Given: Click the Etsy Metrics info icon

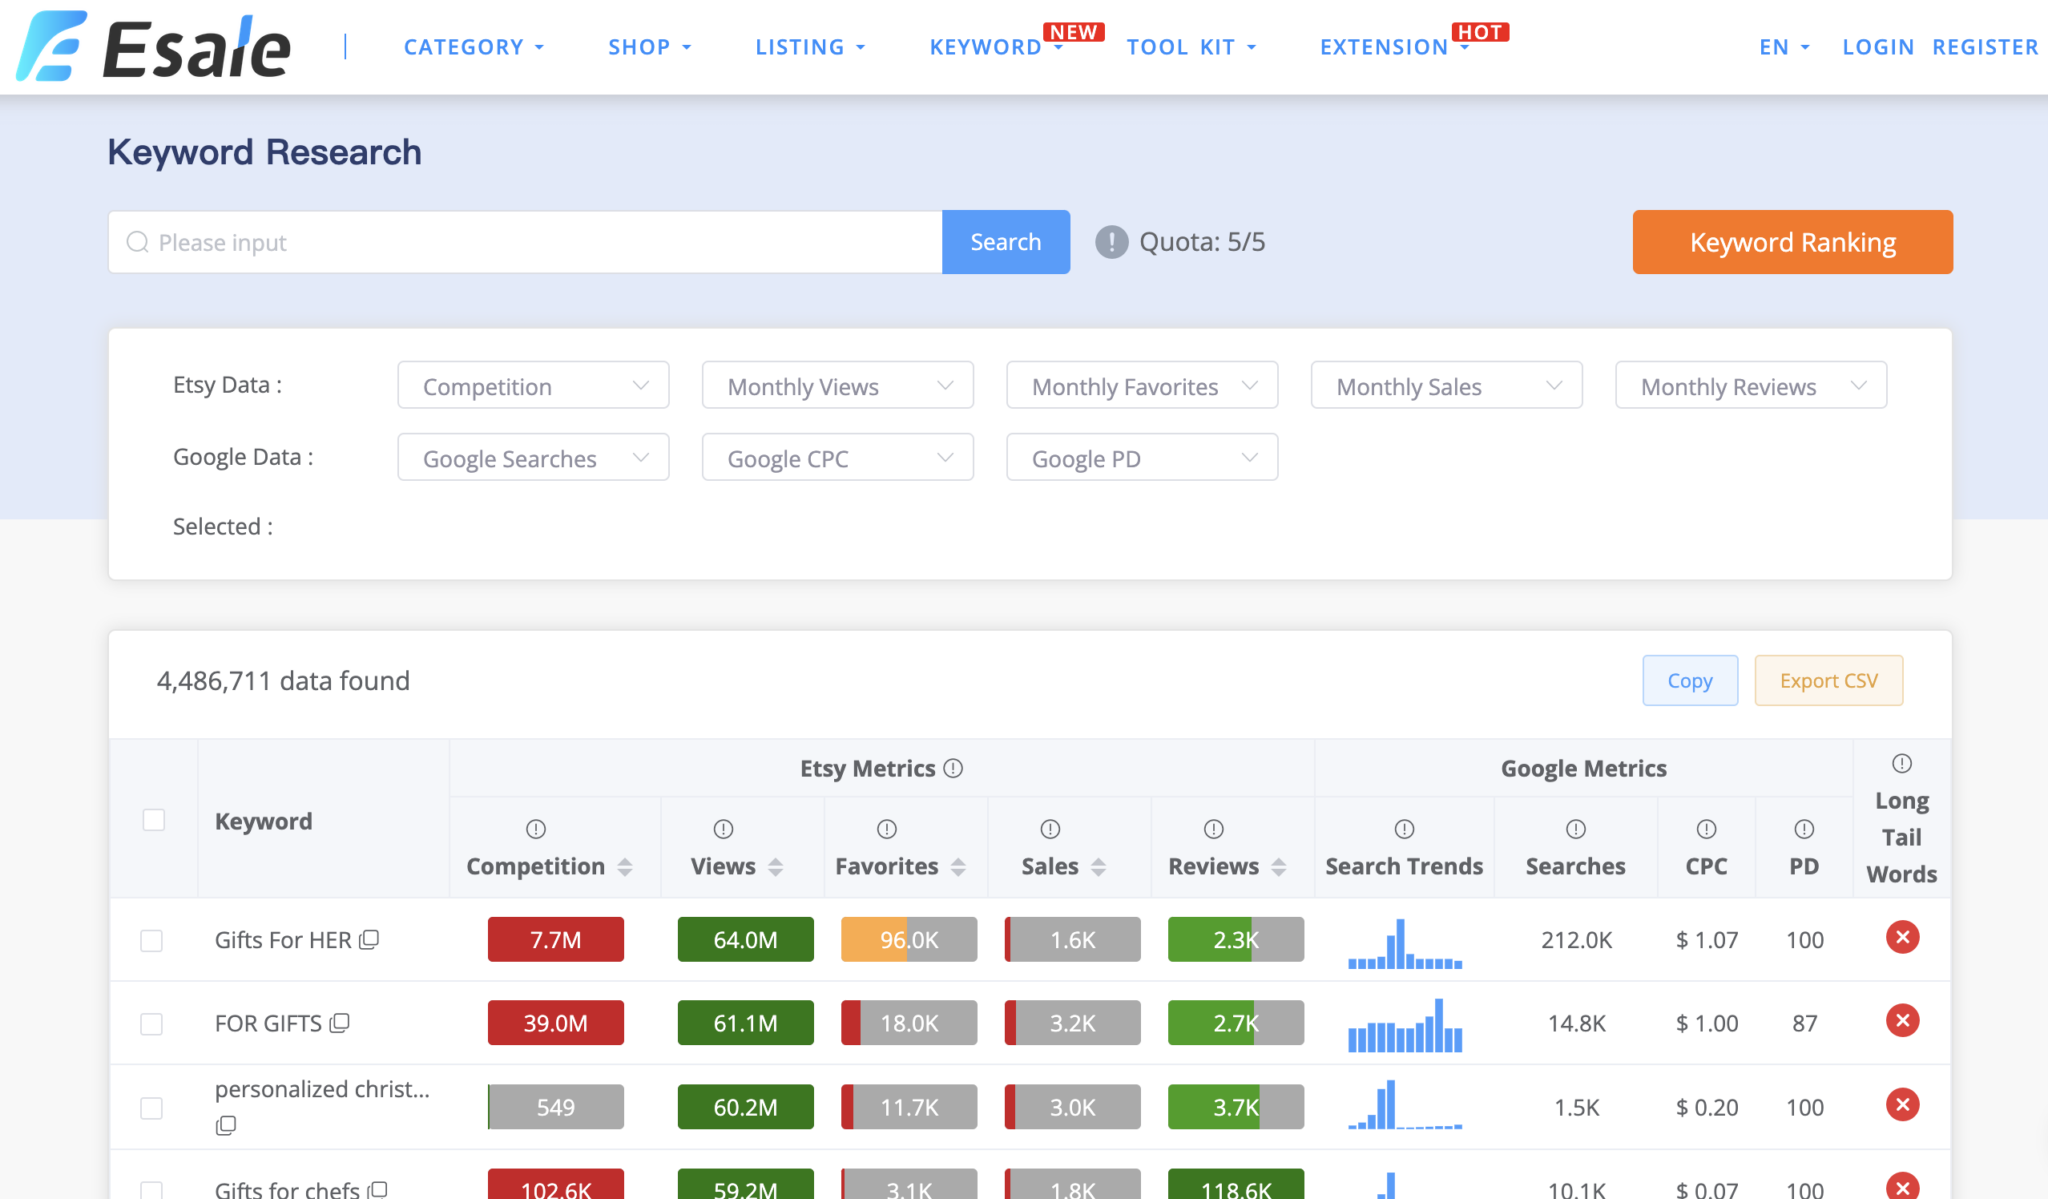Looking at the screenshot, I should click(954, 768).
